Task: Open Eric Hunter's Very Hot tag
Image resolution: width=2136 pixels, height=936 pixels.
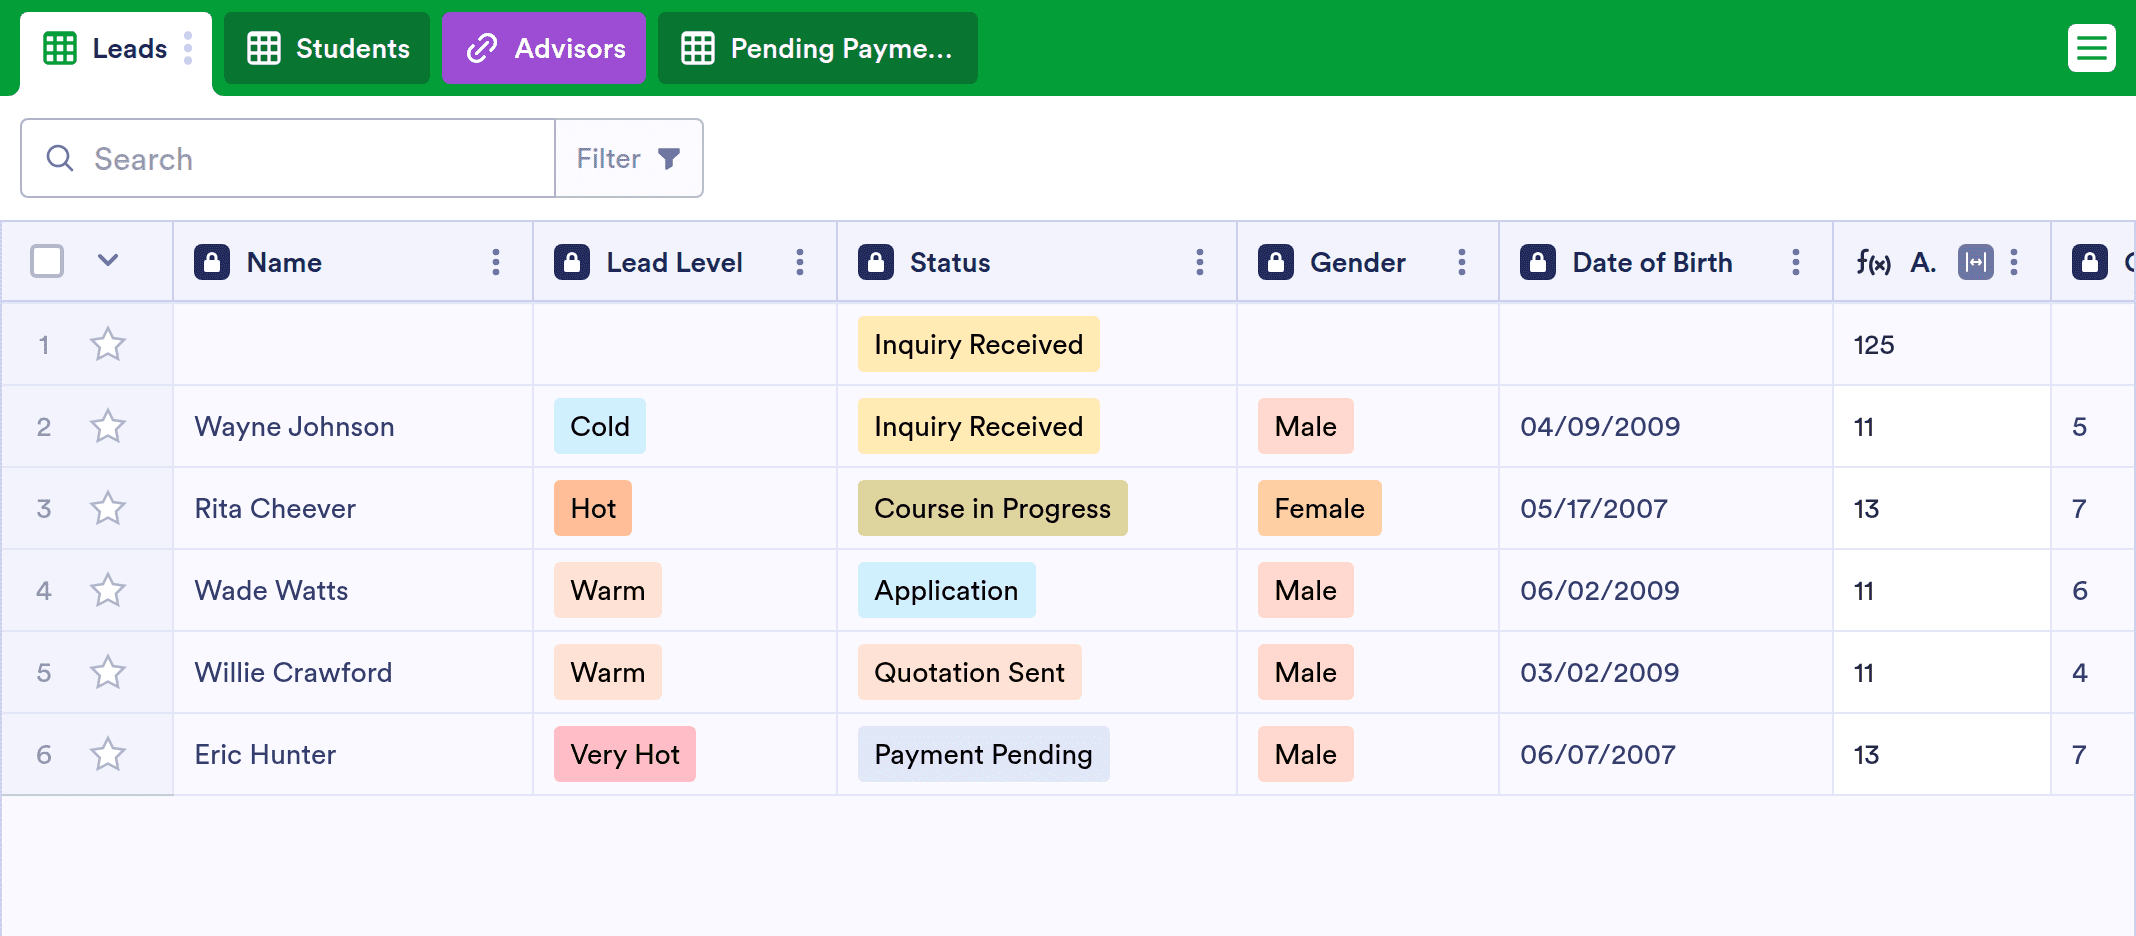Action: [625, 754]
